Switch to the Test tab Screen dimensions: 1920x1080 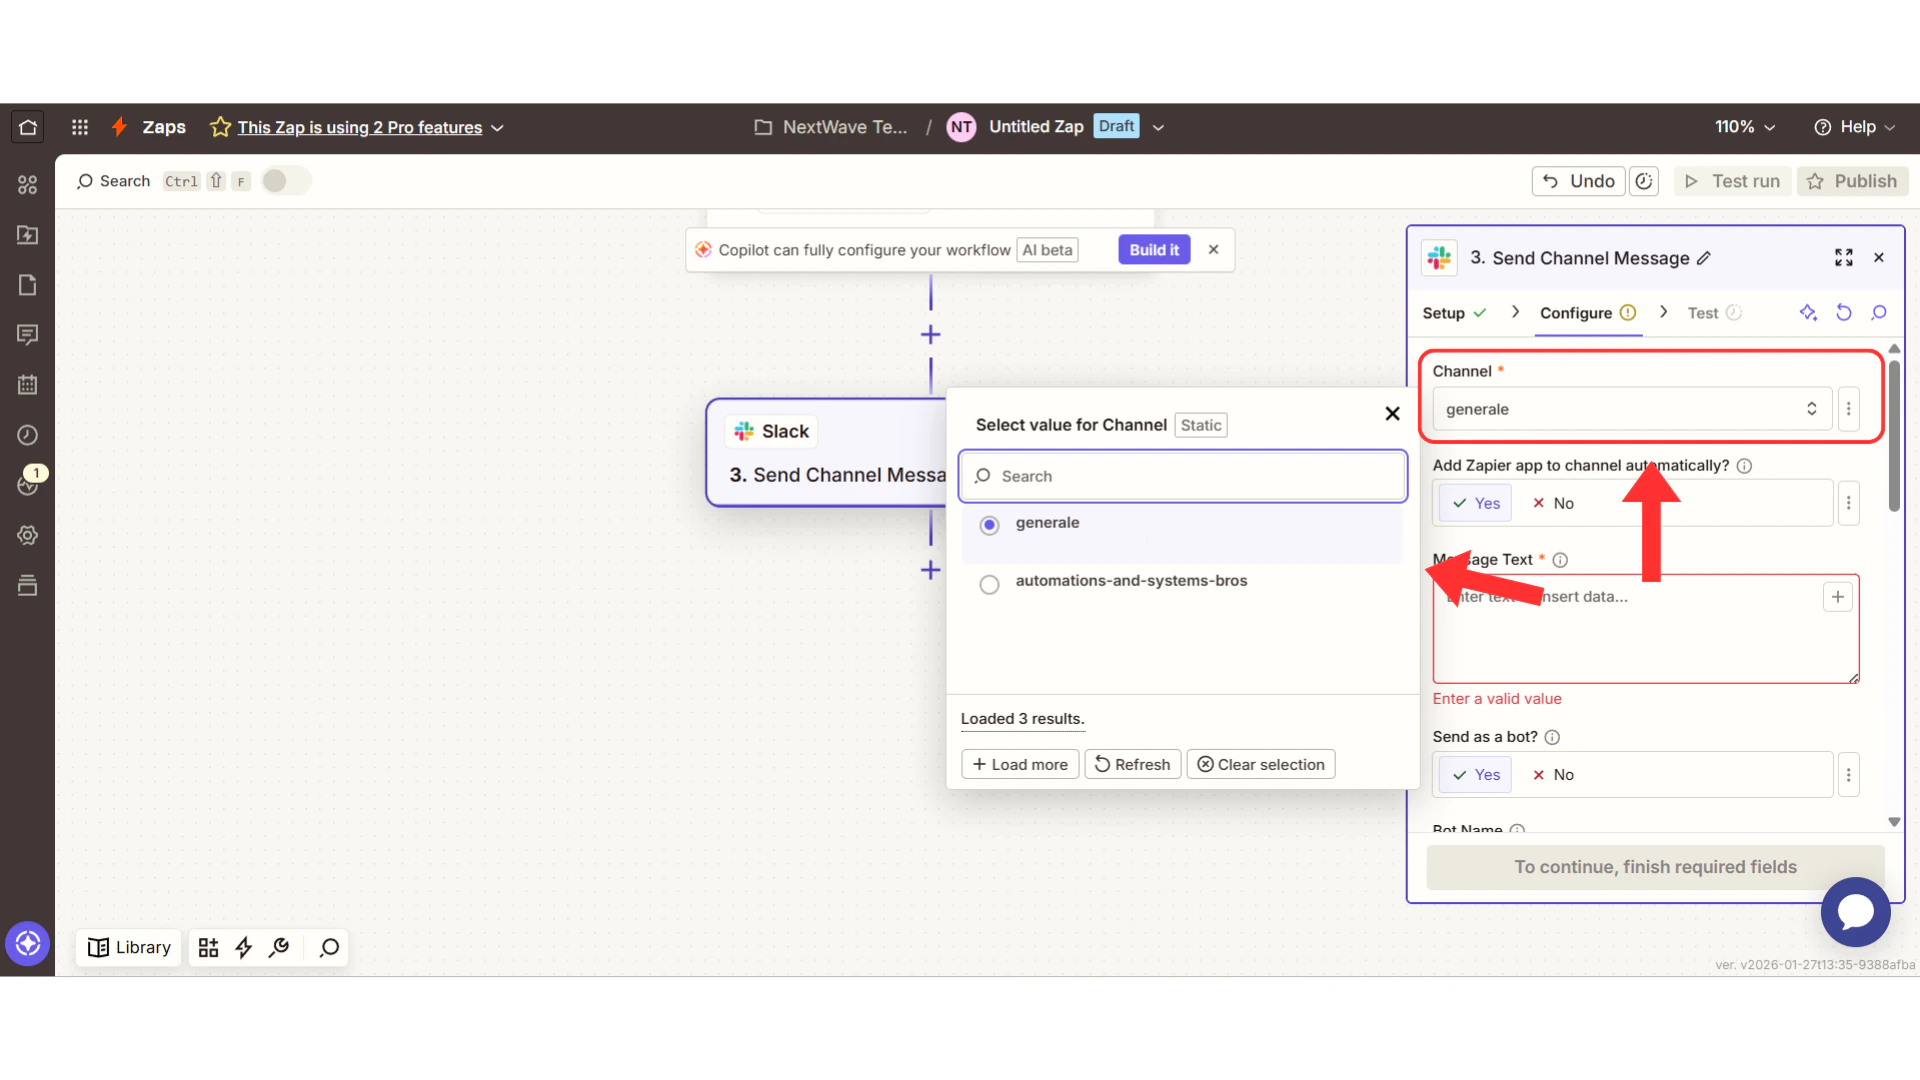point(1705,312)
